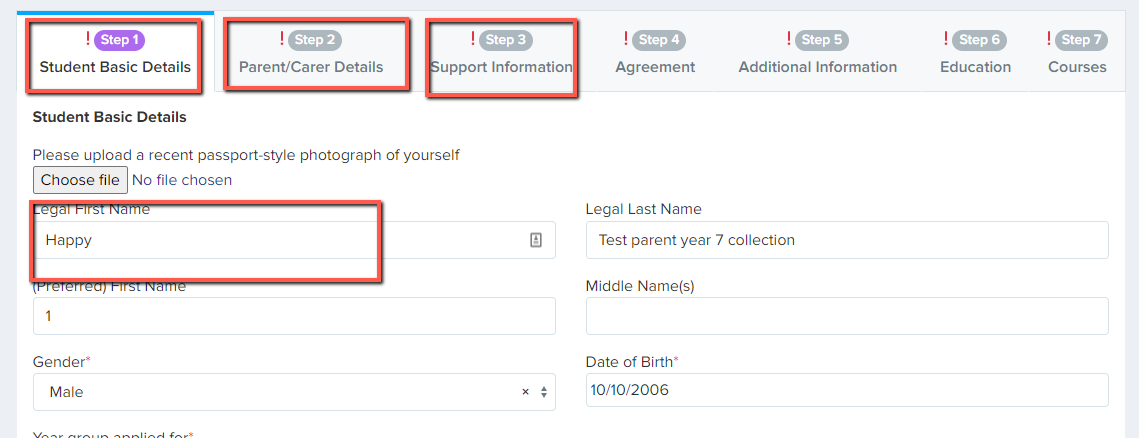
Task: Focus the Middle Name(s) text box
Action: click(x=847, y=316)
